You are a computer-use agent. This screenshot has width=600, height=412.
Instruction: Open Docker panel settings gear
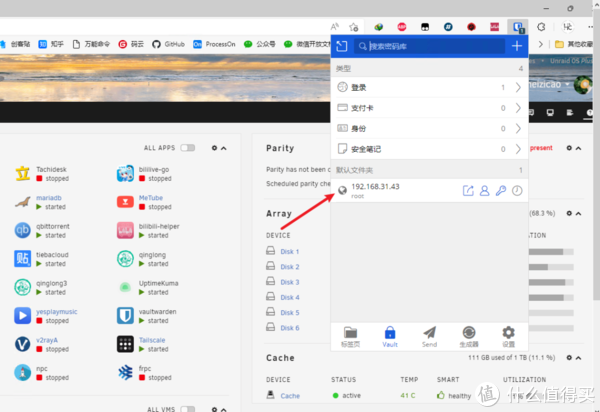tap(214, 148)
